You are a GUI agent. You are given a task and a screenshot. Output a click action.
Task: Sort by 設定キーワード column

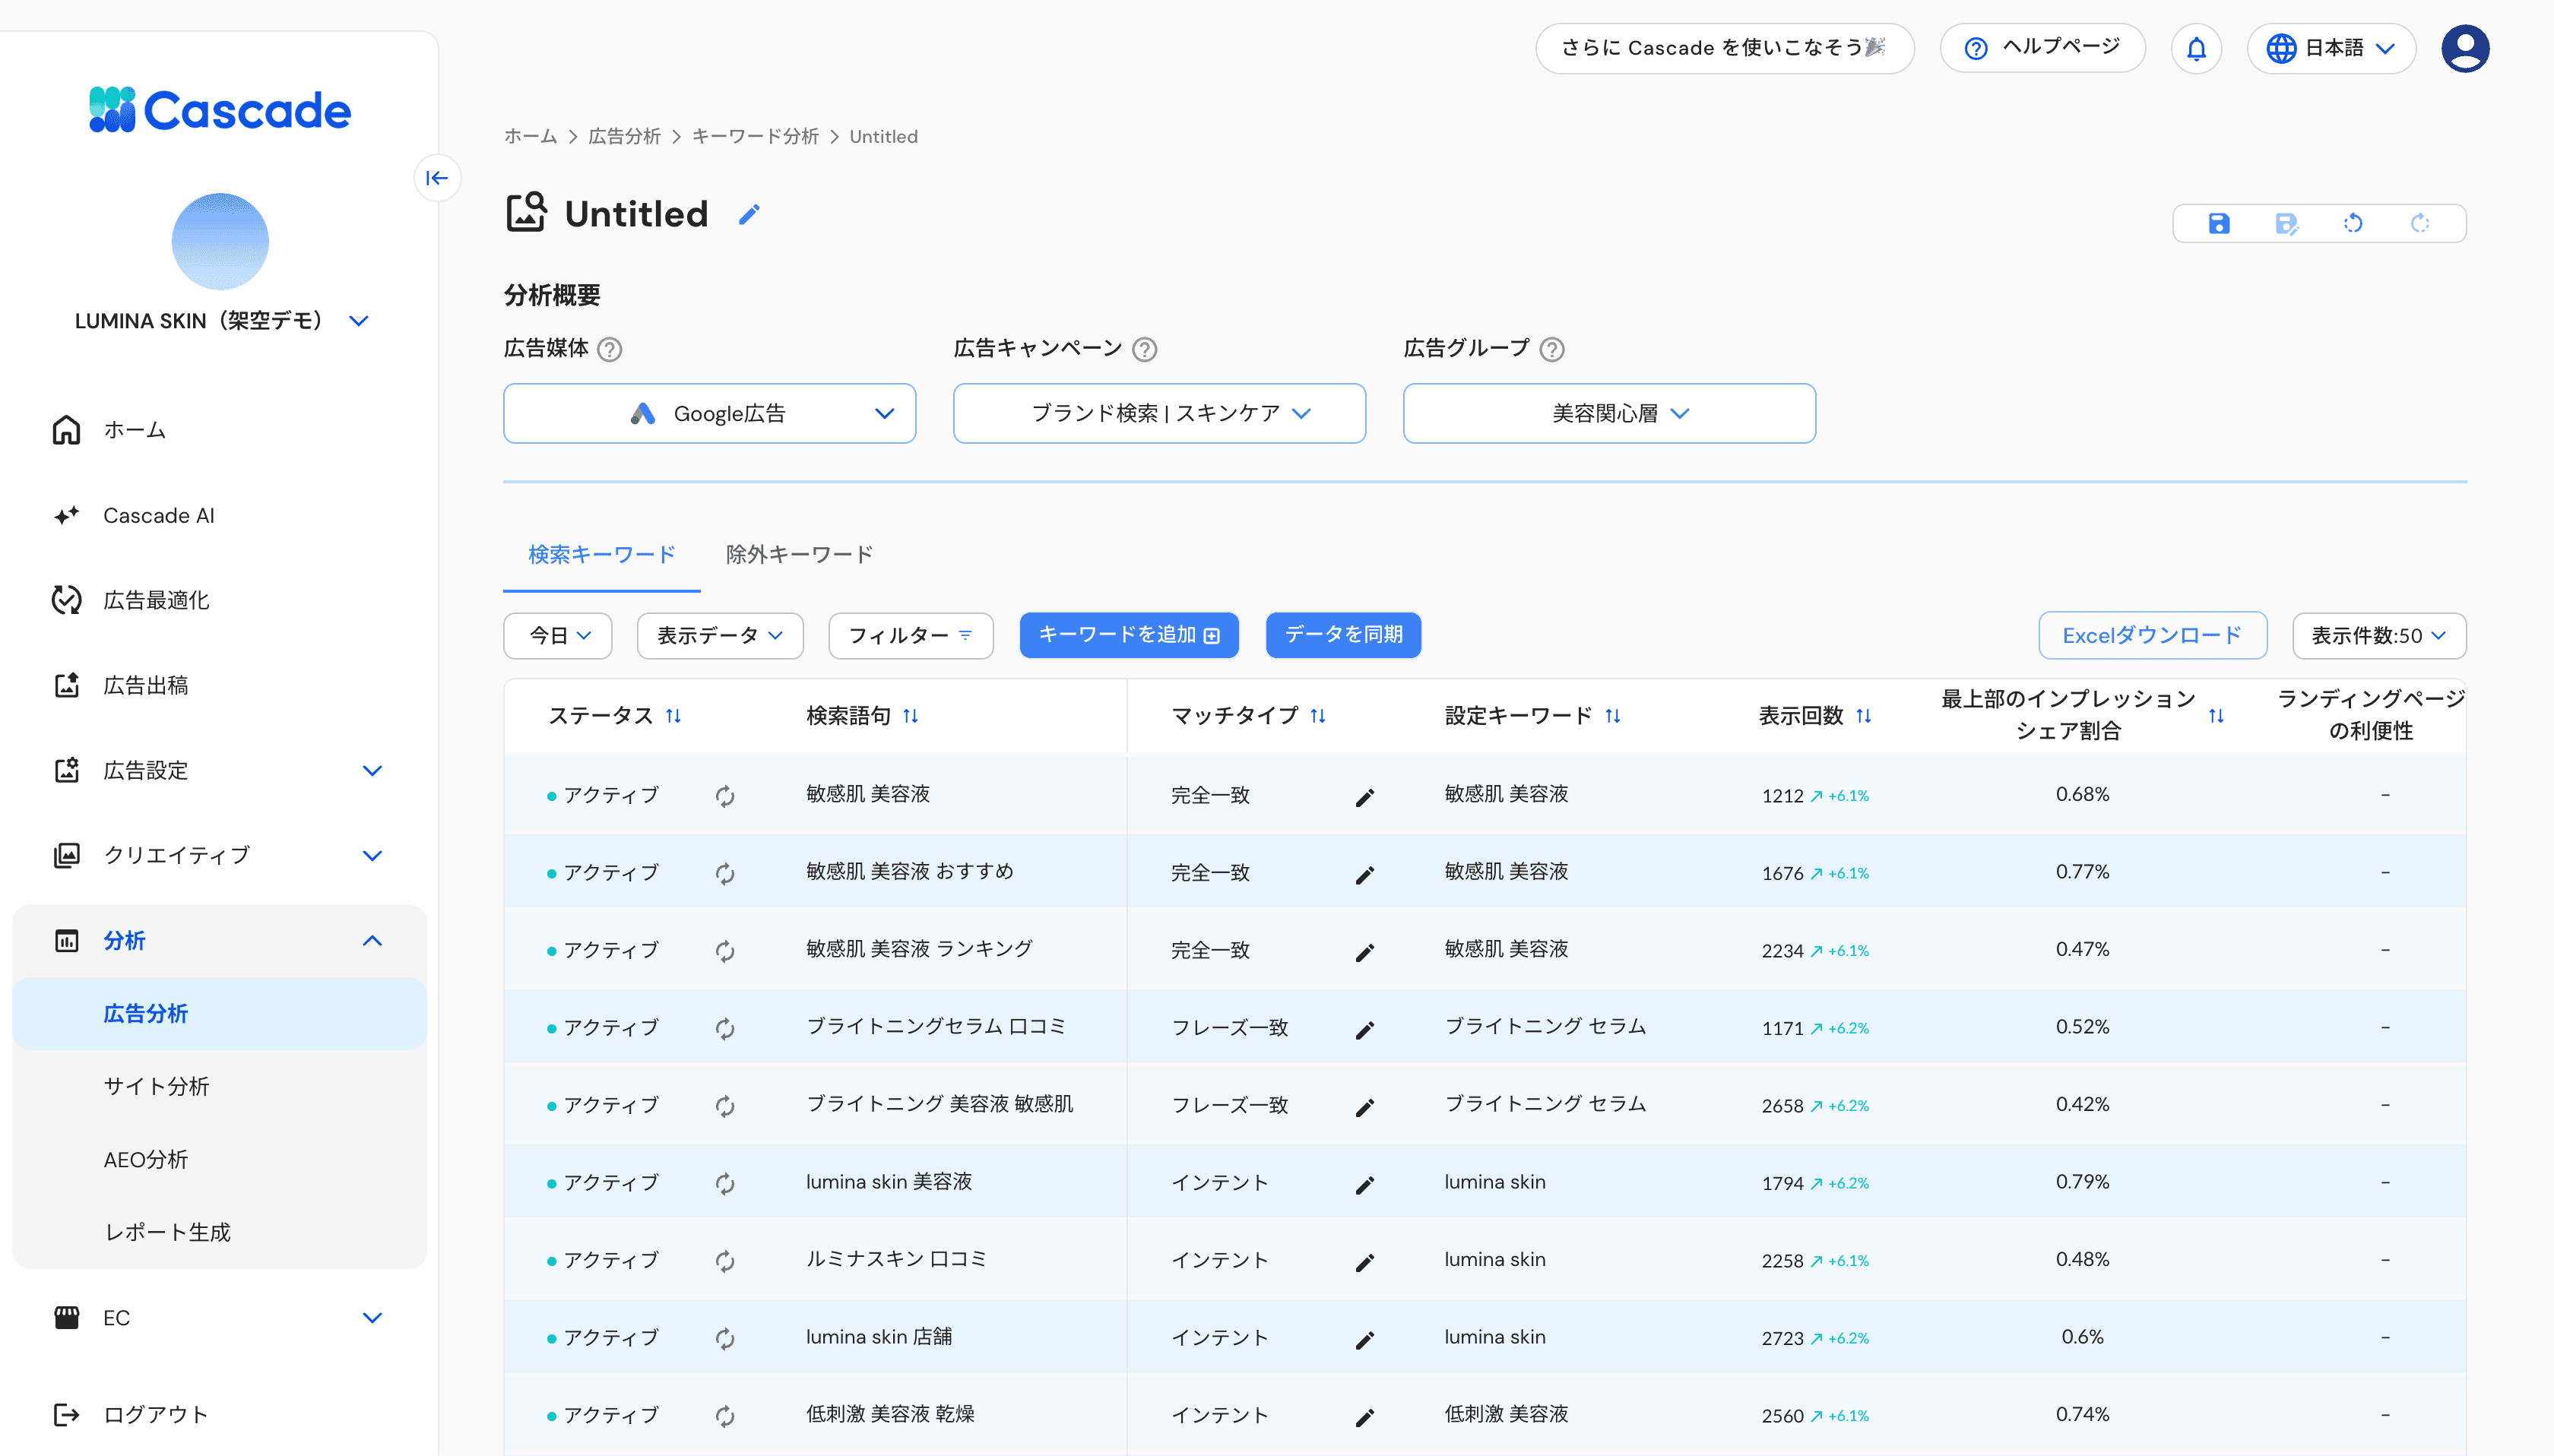[1612, 716]
